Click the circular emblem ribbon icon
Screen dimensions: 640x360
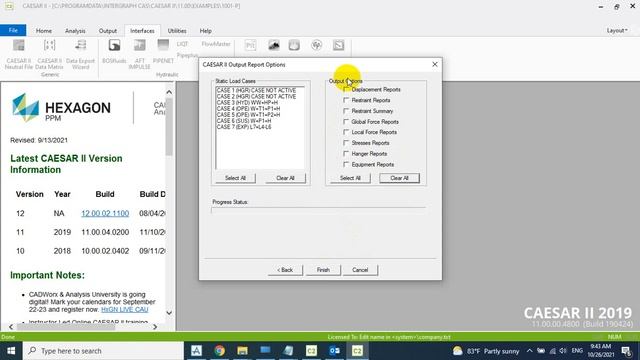(x=317, y=45)
